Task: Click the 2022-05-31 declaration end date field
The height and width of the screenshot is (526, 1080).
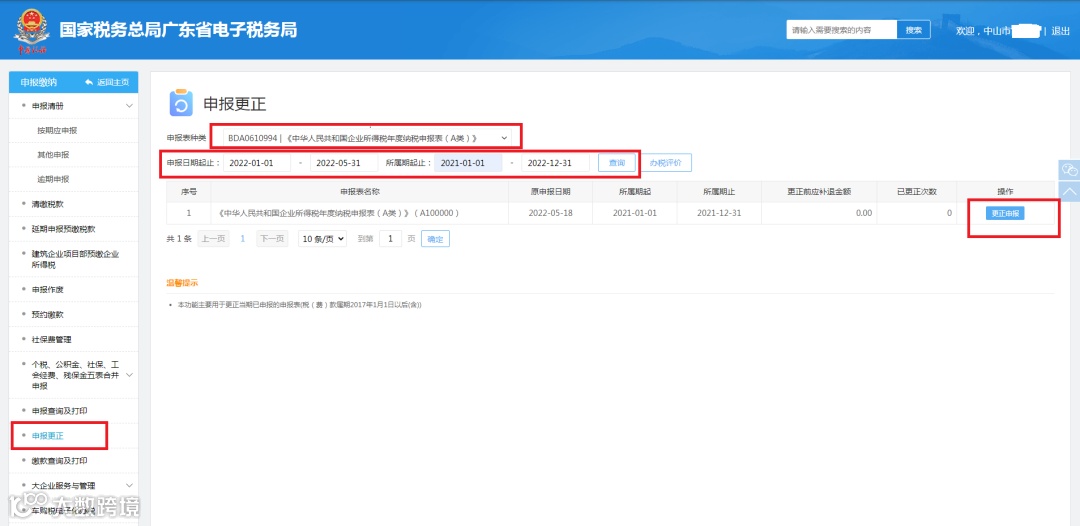Action: coord(344,162)
